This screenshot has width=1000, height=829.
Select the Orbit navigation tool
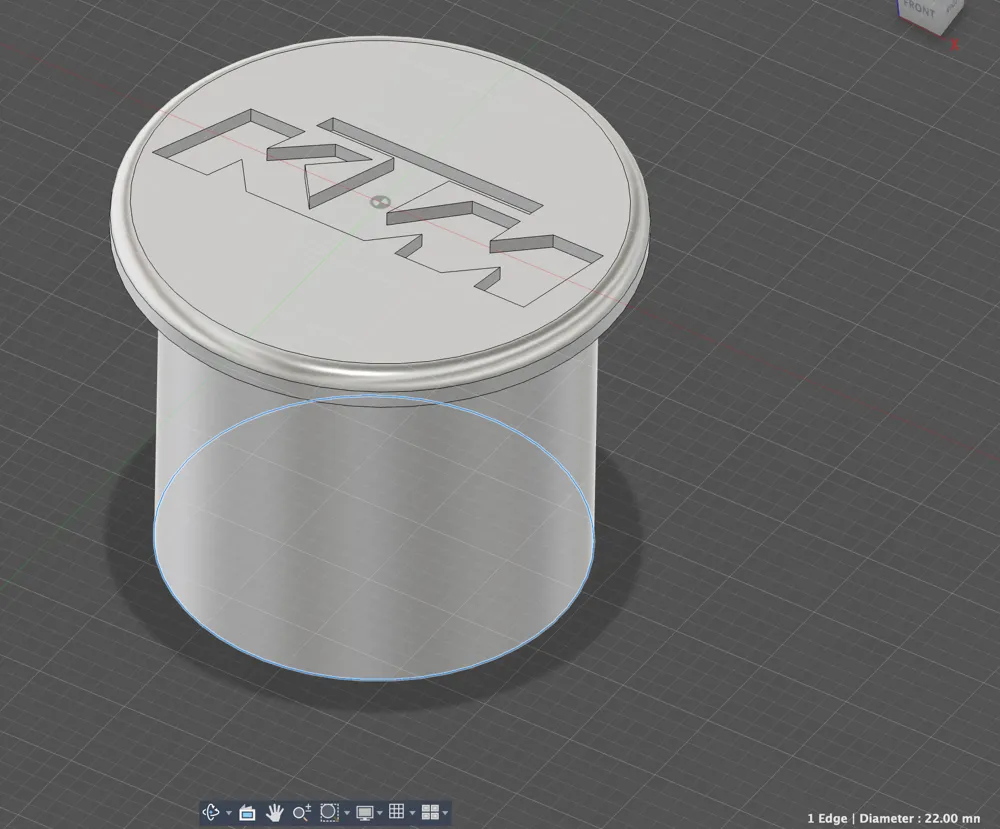[x=210, y=812]
